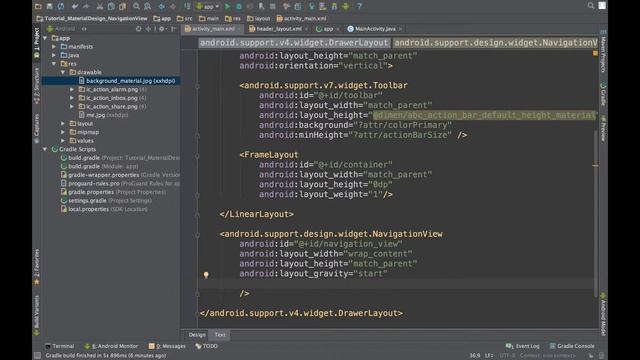
Task: Open the Messages tool window
Action: [x=167, y=346]
